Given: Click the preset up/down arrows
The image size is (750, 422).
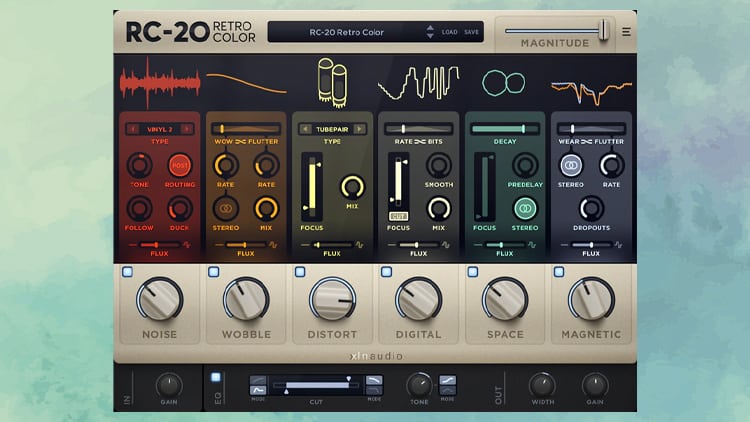Looking at the screenshot, I should [x=430, y=32].
